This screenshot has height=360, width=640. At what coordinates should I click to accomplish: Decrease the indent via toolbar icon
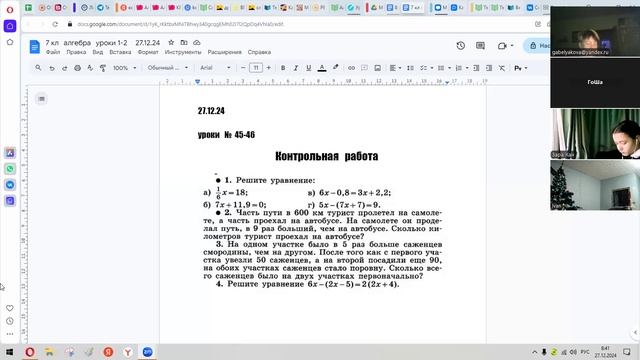pos(476,68)
